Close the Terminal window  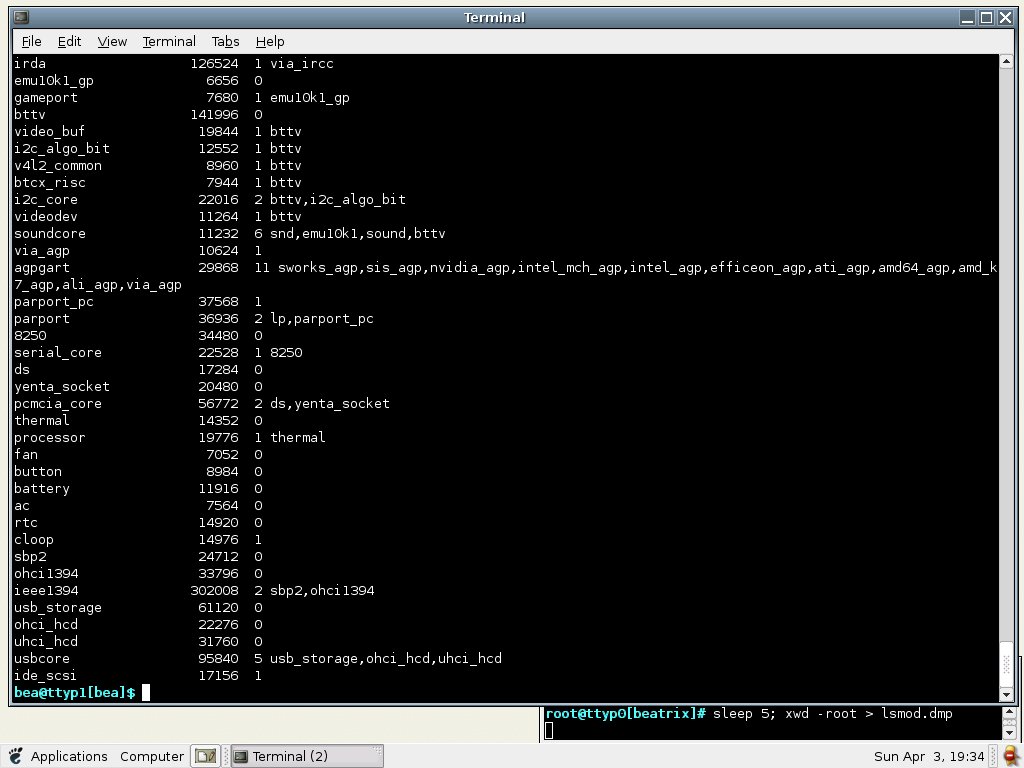pos(1006,18)
